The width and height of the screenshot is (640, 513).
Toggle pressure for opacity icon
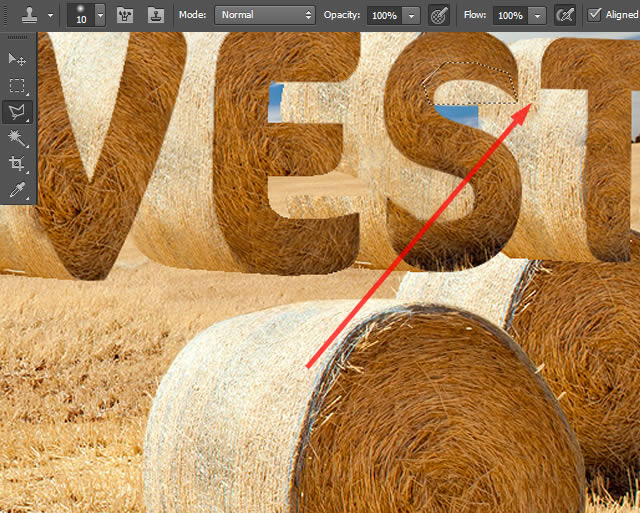click(x=439, y=16)
